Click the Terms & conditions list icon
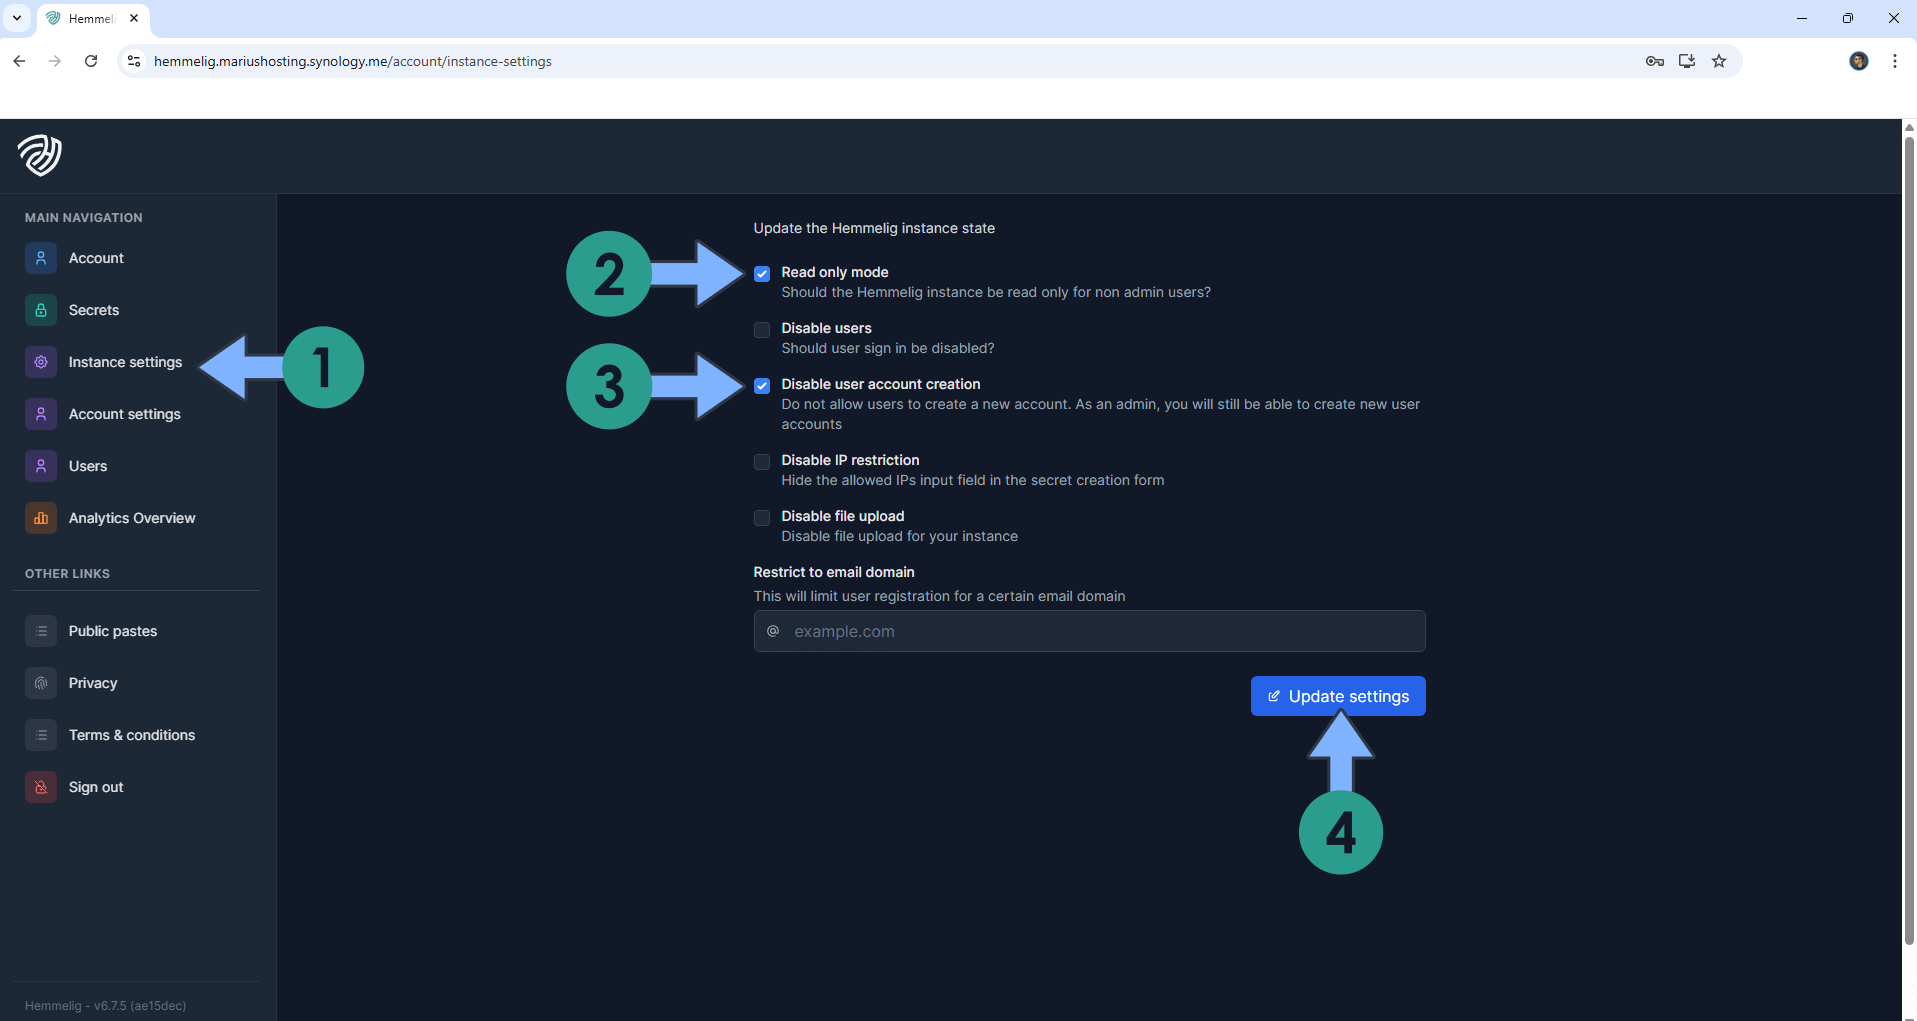 [x=41, y=735]
